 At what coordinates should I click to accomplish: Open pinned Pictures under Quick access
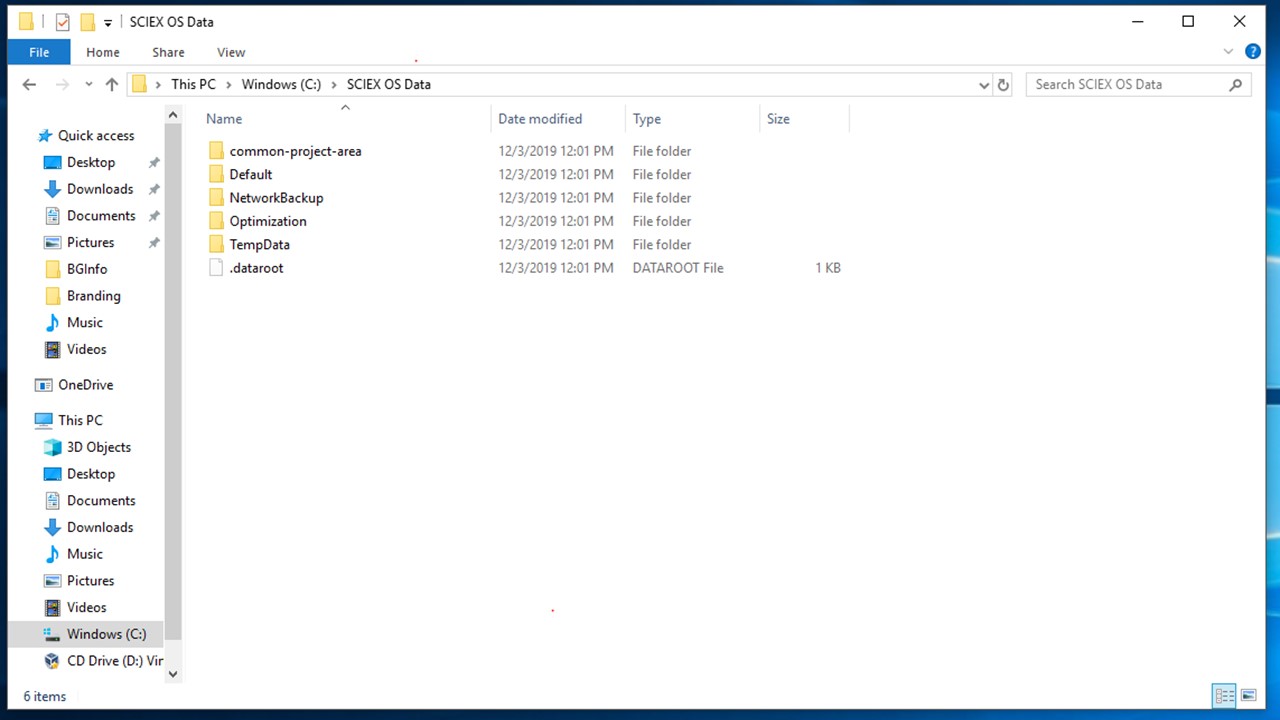[x=90, y=242]
